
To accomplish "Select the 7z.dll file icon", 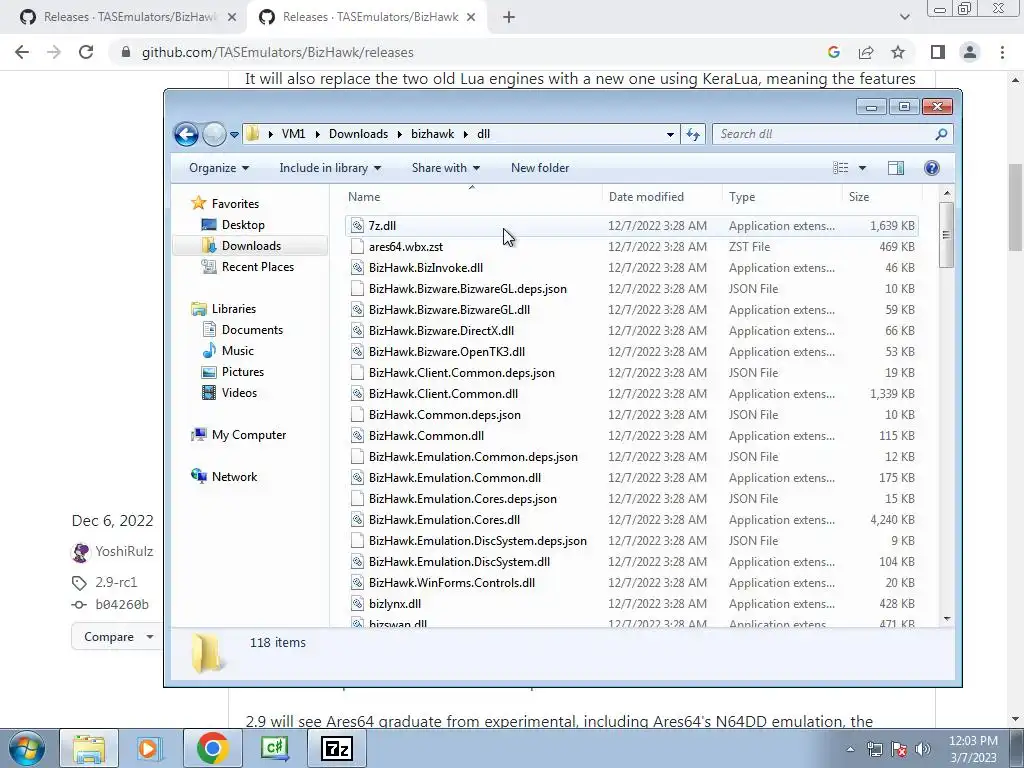I will 357,226.
